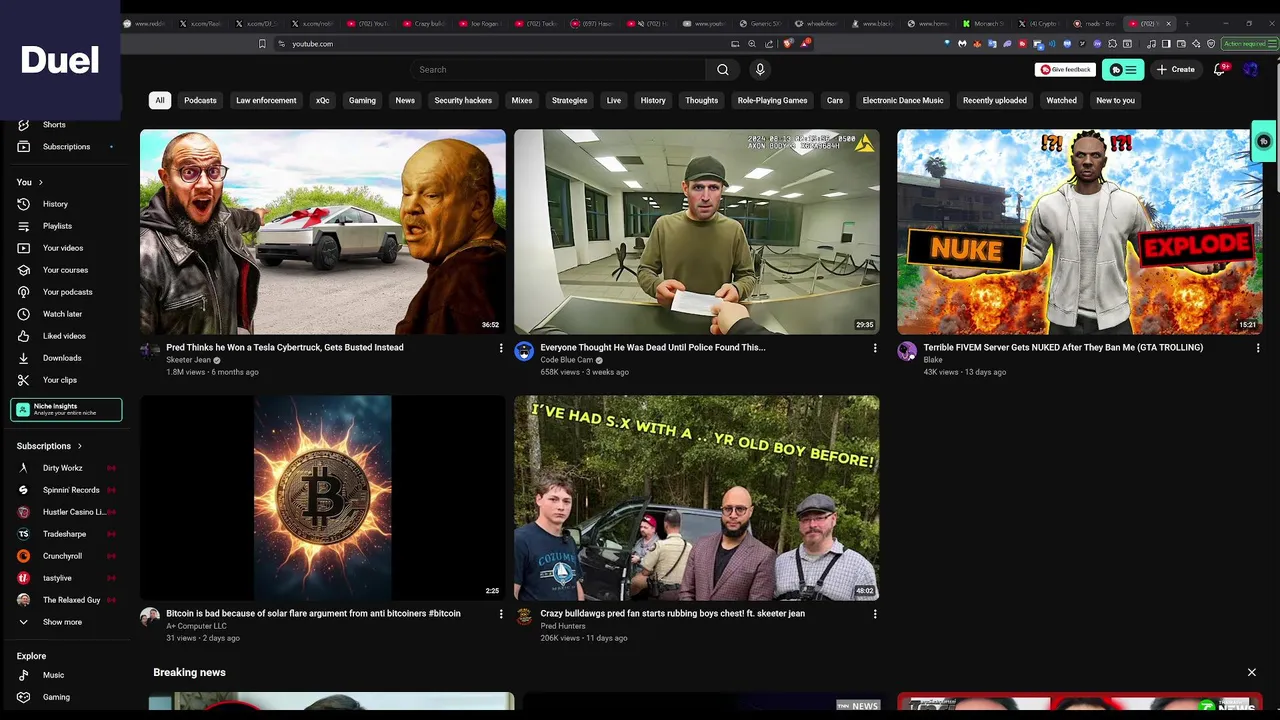Play NUKE EXPLODE thumbnail video
Screen dimensions: 1280x720
click(x=1080, y=232)
